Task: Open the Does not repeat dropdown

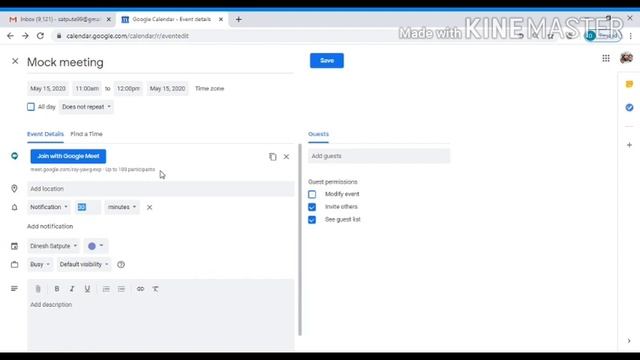Action: coord(86,107)
